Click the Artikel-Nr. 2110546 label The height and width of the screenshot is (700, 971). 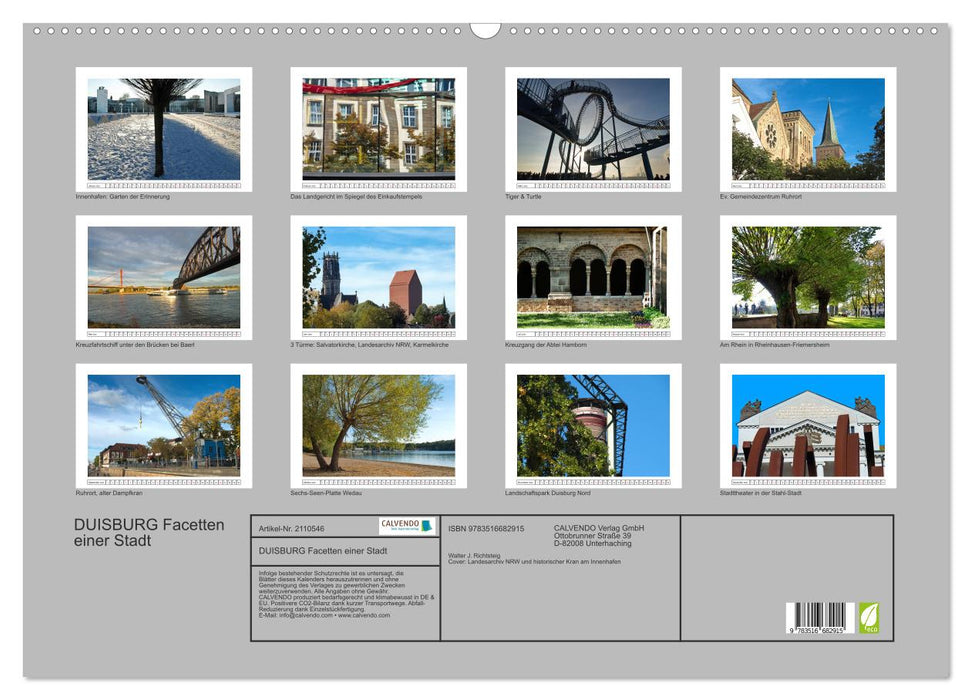pos(292,529)
